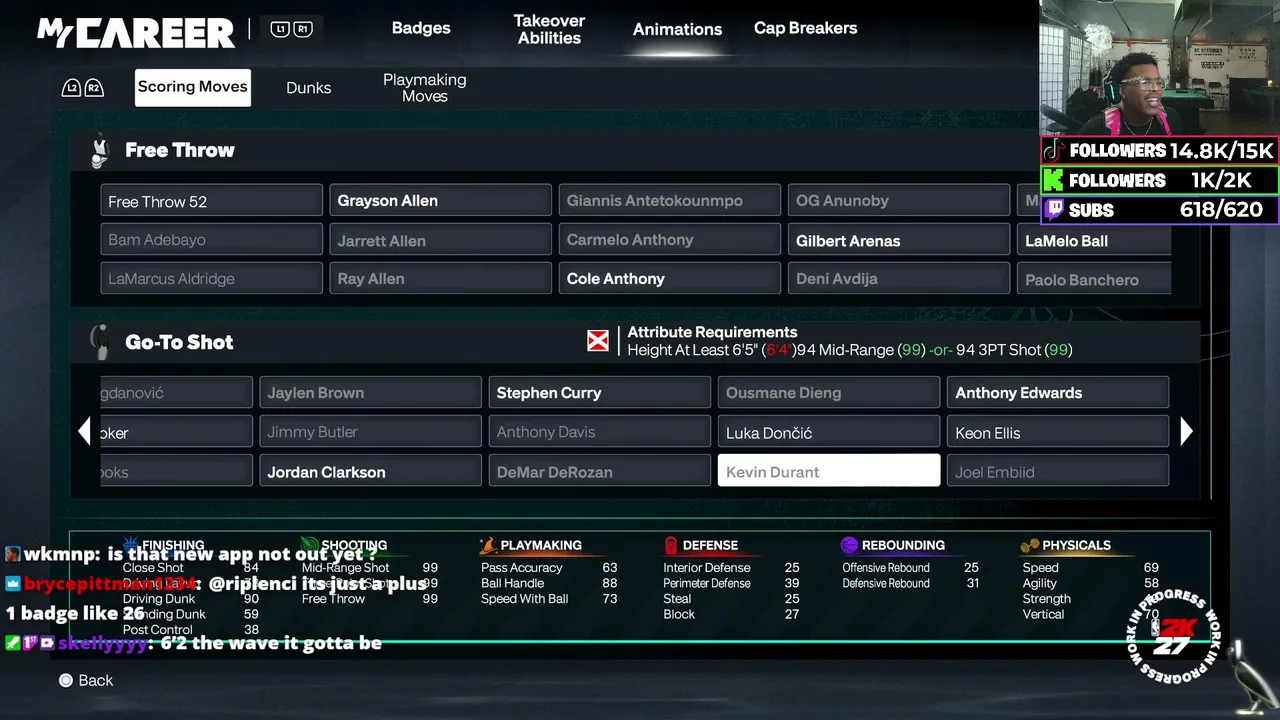
Task: Click the R2 trigger icon
Action: click(93, 88)
